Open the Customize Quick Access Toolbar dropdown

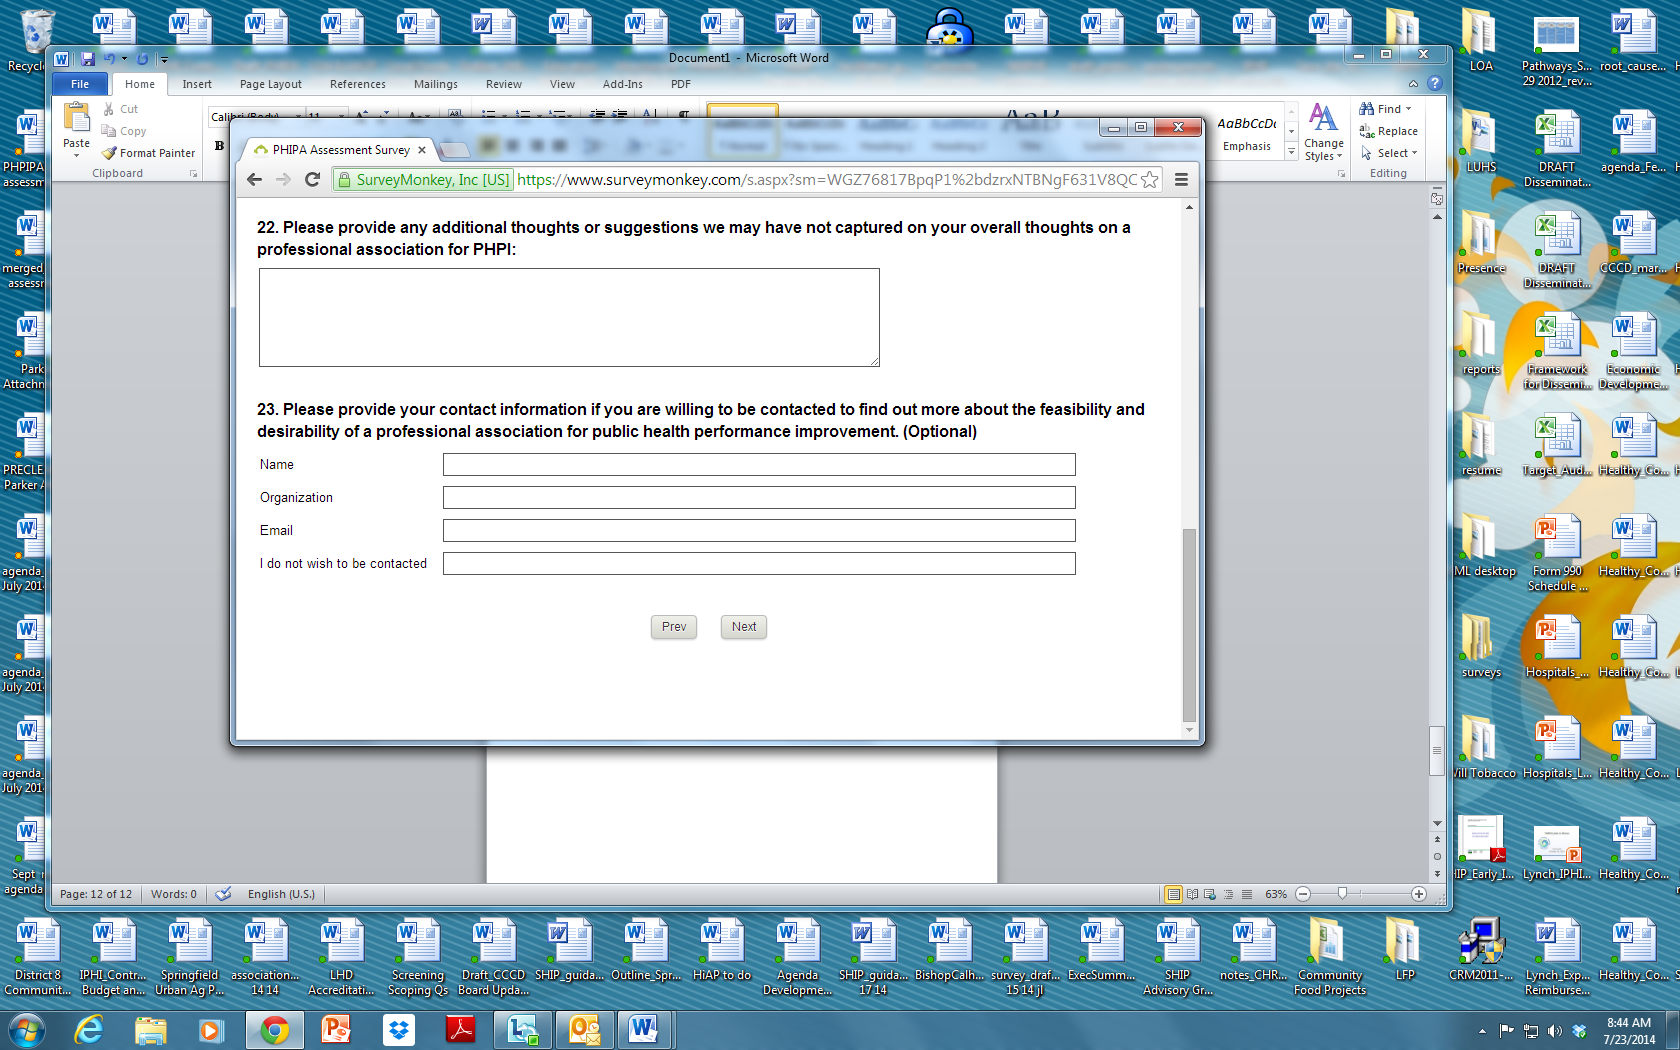click(164, 59)
